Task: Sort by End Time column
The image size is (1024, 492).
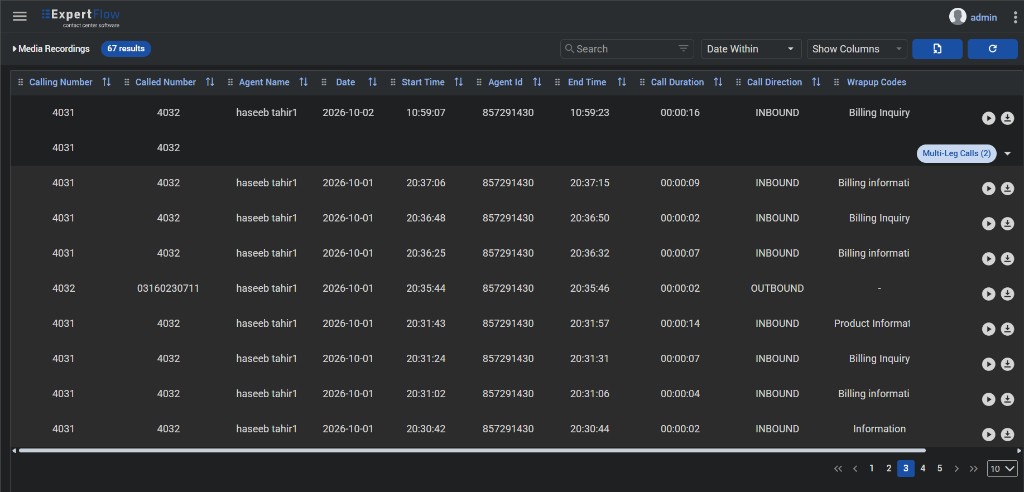Action: (622, 82)
